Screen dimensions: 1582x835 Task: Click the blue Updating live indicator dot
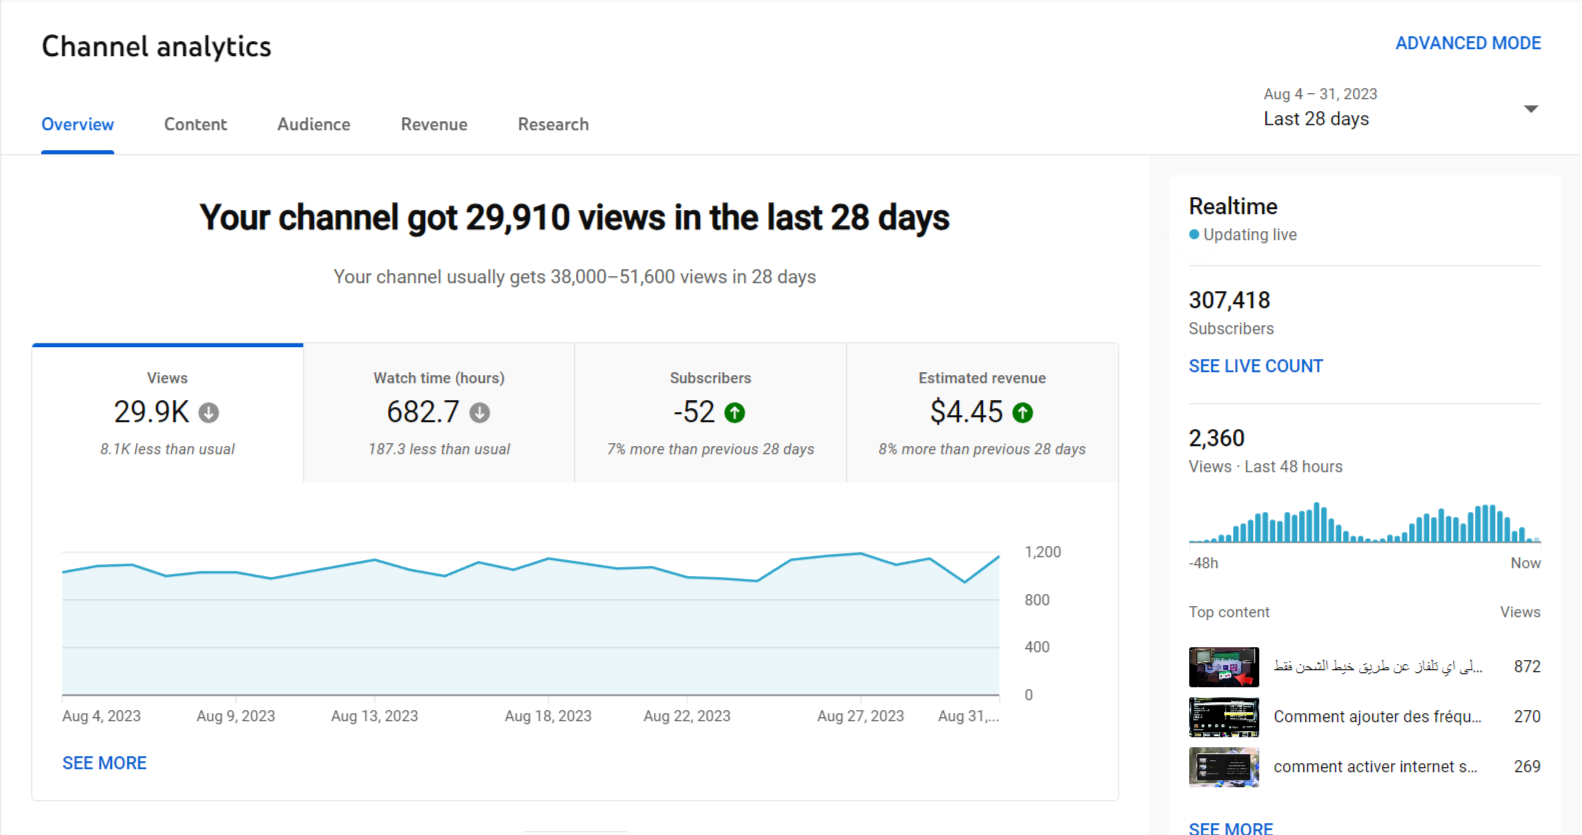click(x=1194, y=235)
